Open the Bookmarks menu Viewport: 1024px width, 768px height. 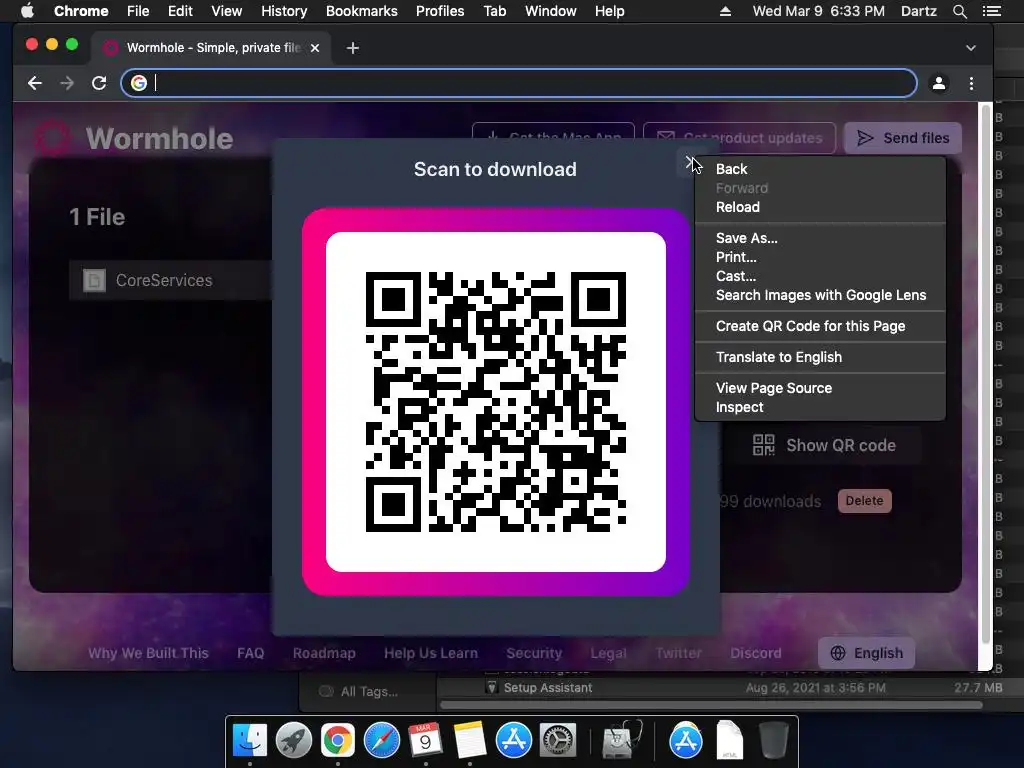point(362,11)
